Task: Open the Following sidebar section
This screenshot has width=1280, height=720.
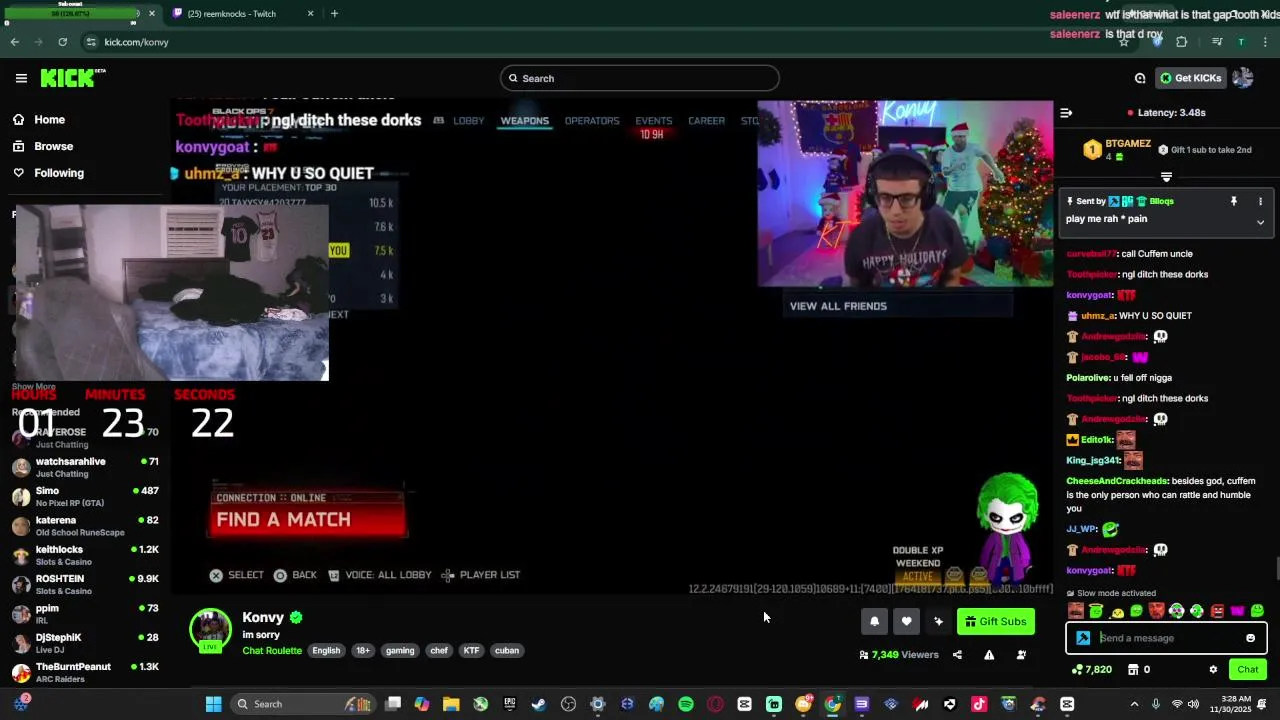Action: coord(59,173)
